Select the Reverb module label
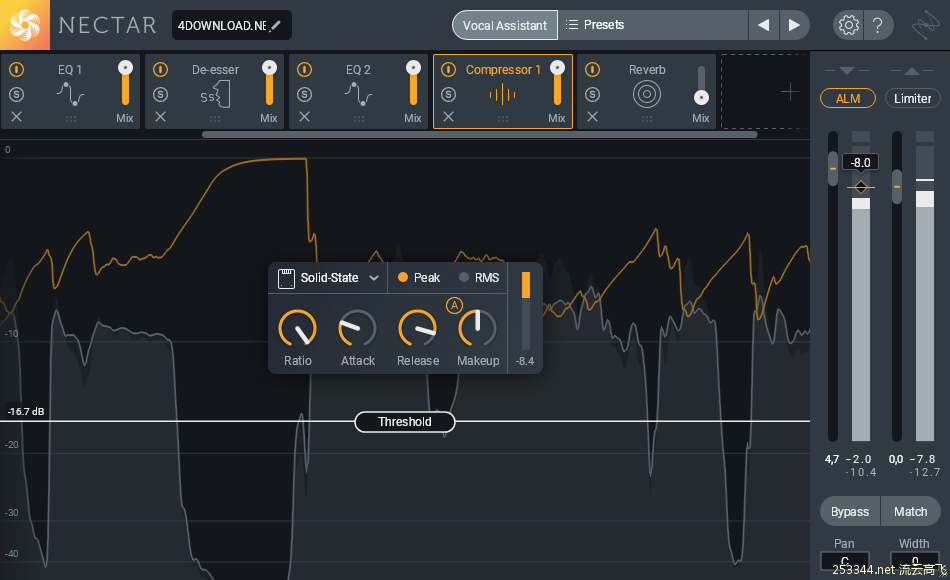 [647, 70]
